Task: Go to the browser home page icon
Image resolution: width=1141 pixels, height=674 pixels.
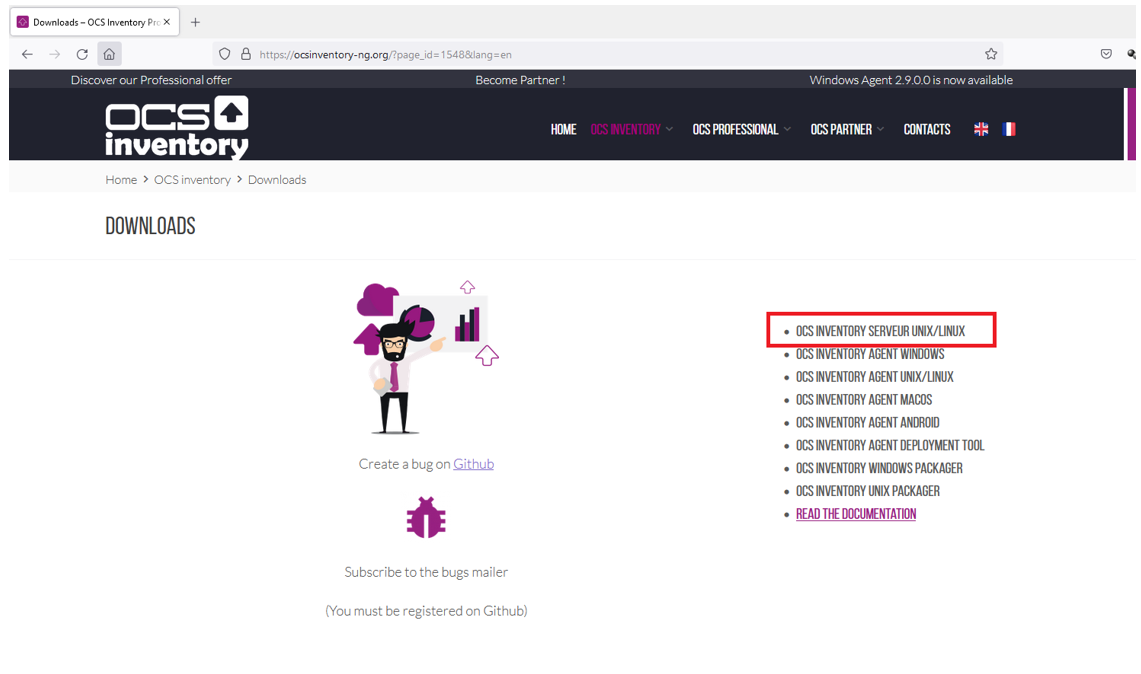Action: 109,55
